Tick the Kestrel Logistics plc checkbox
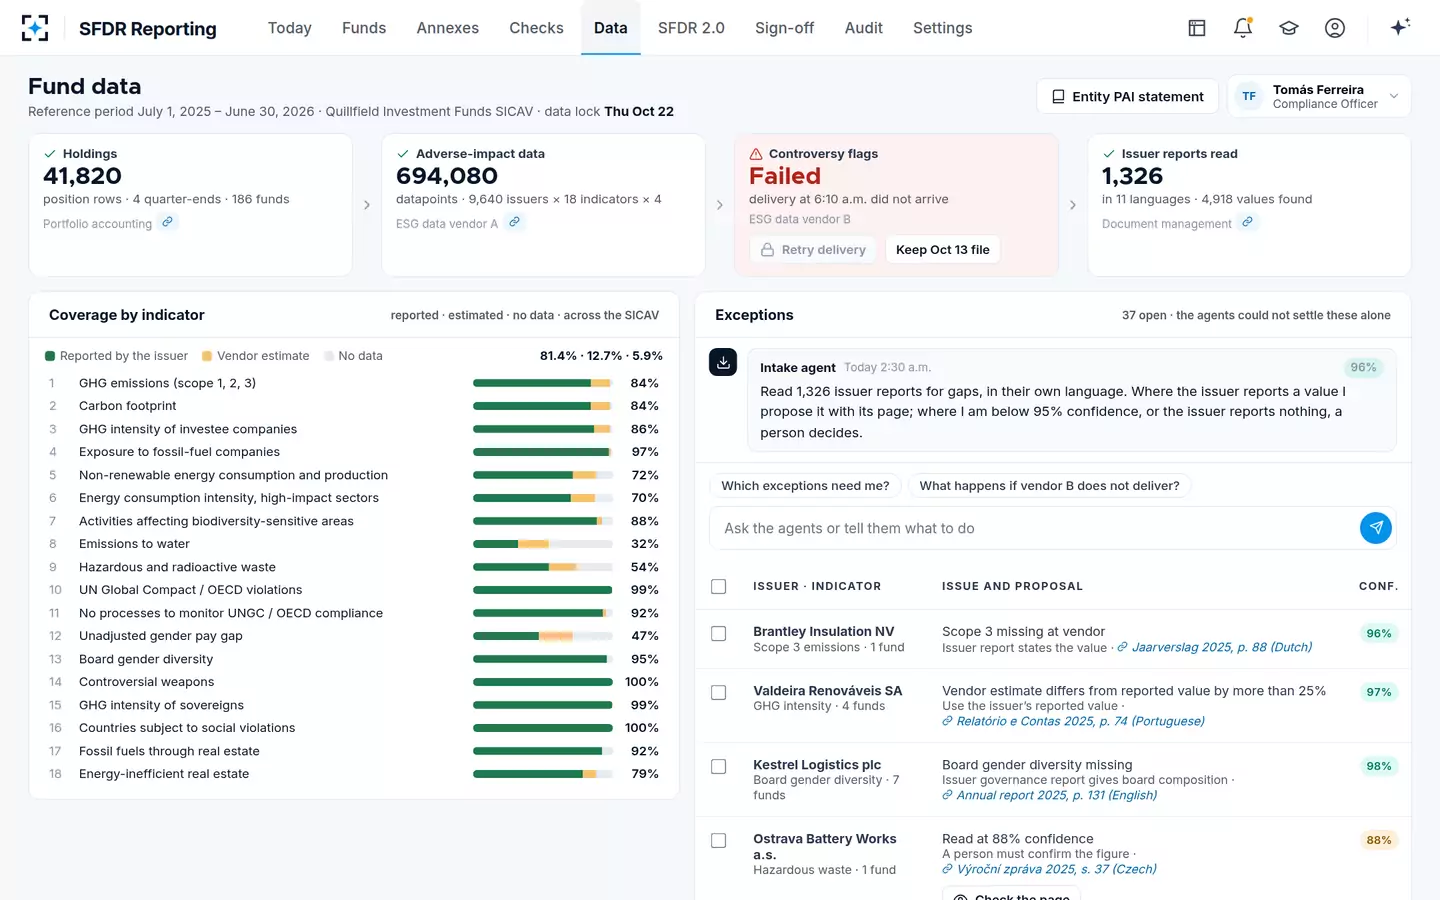This screenshot has width=1440, height=900. point(718,766)
